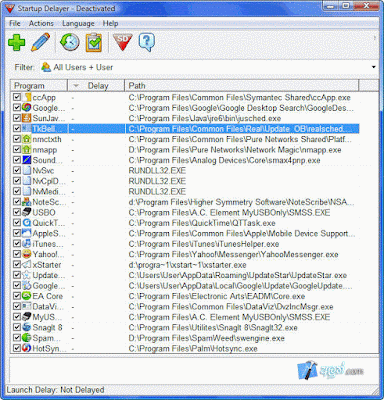This screenshot has width=384, height=400.
Task: Select the QTTask.exe path row
Action: [202, 223]
